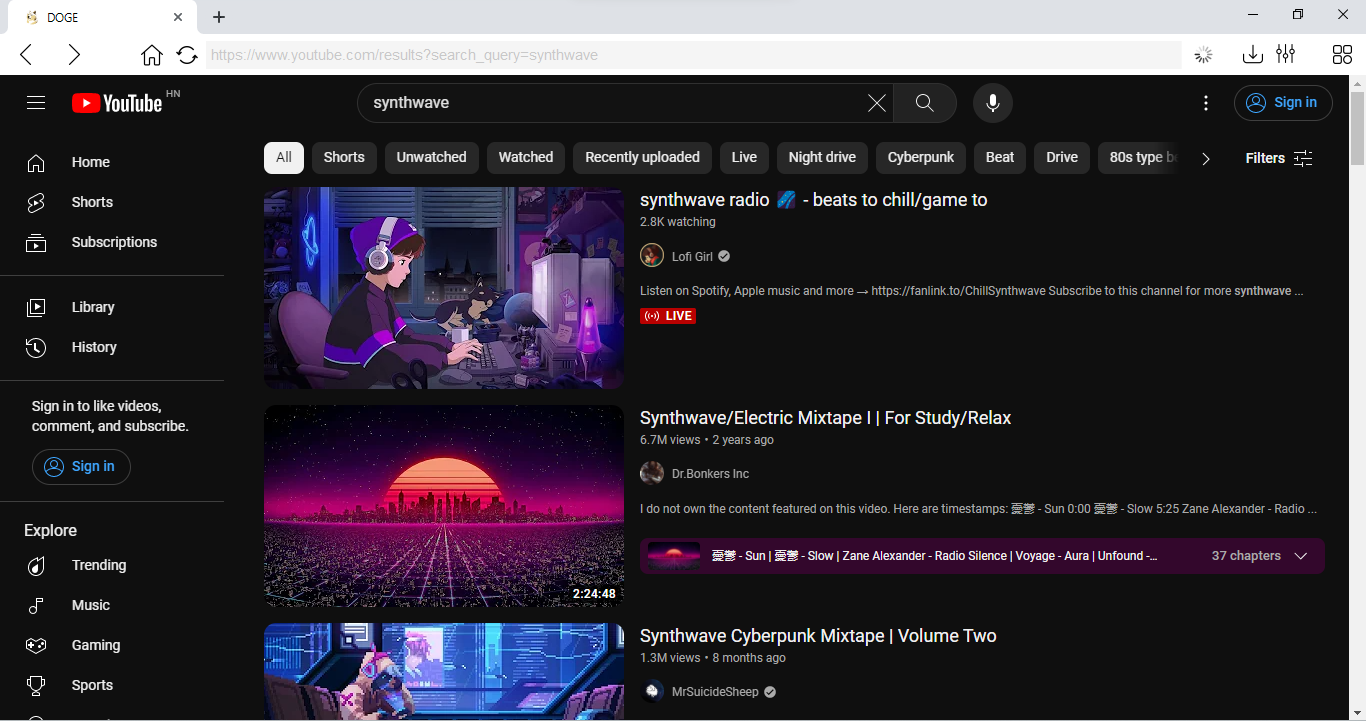
Task: Select the Cyberpunk filter chip
Action: [x=921, y=157]
